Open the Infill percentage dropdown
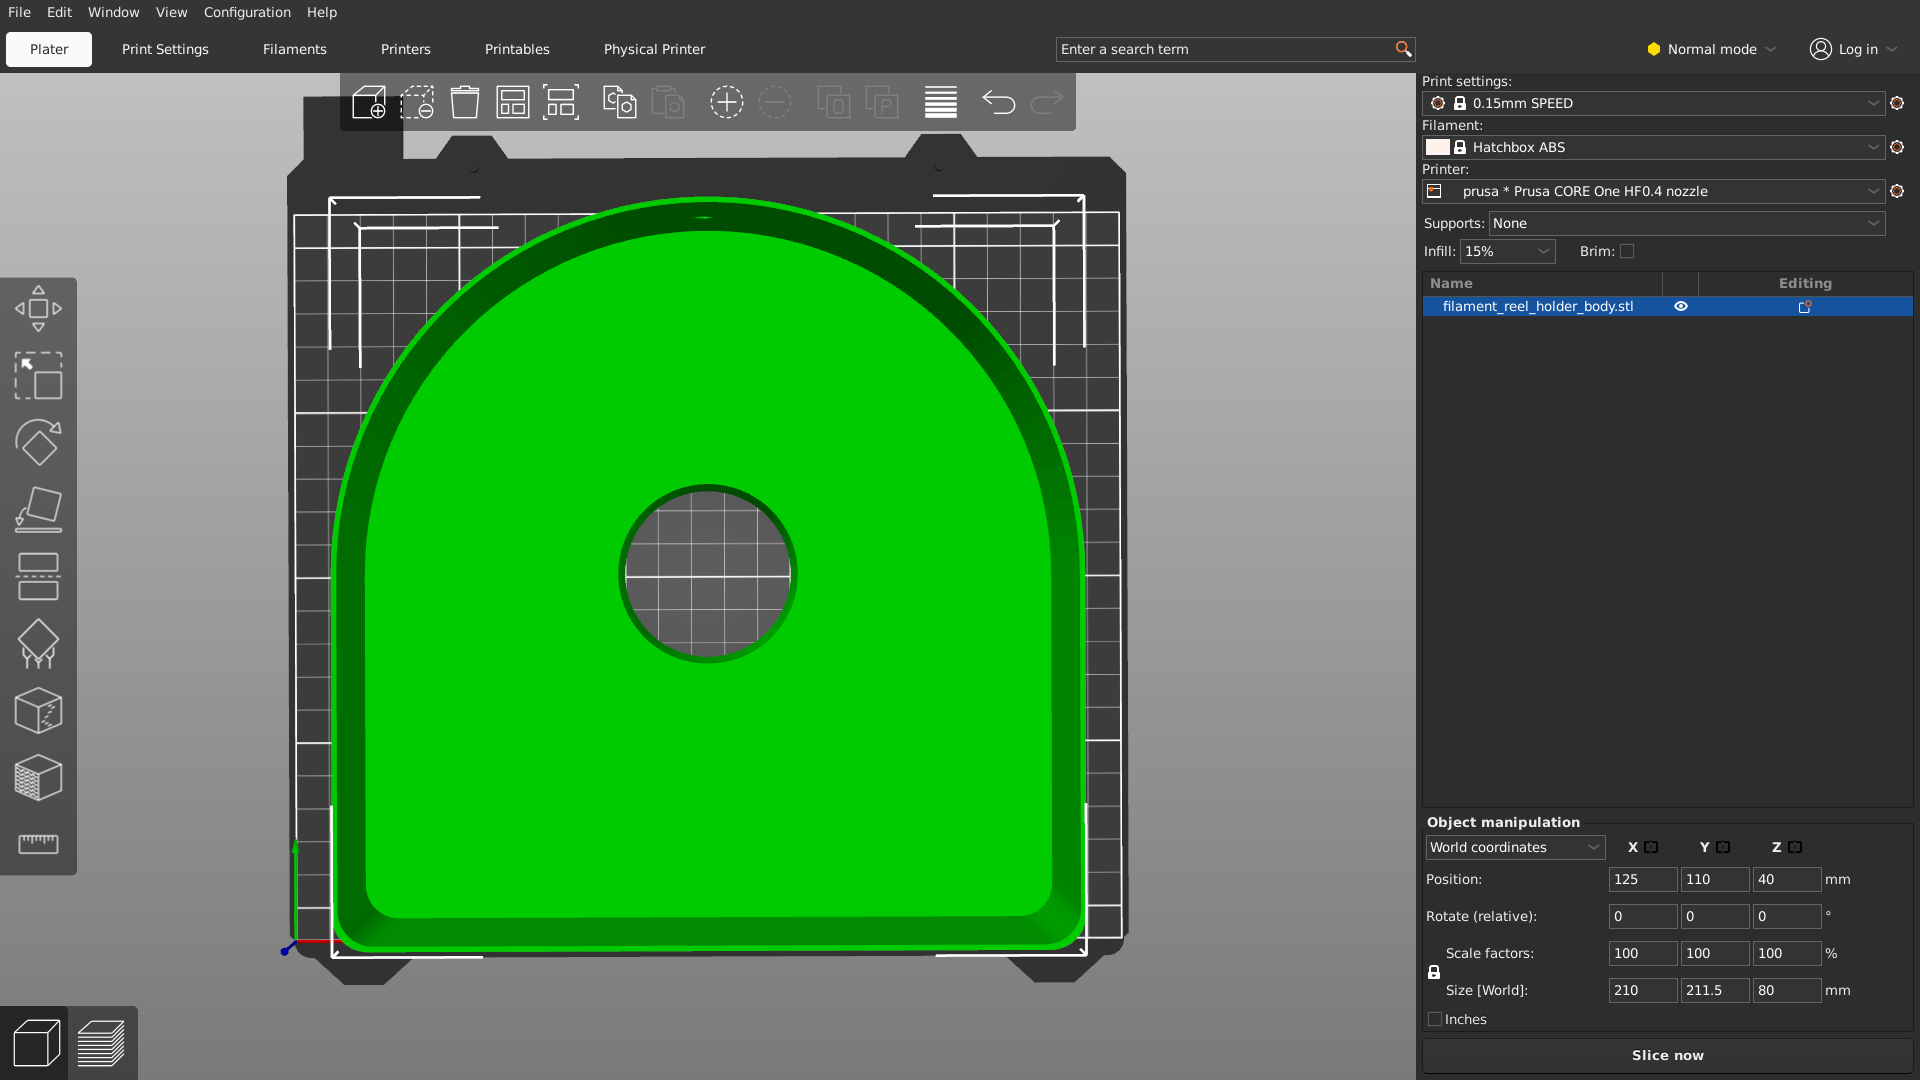Image resolution: width=1920 pixels, height=1080 pixels. click(1506, 251)
